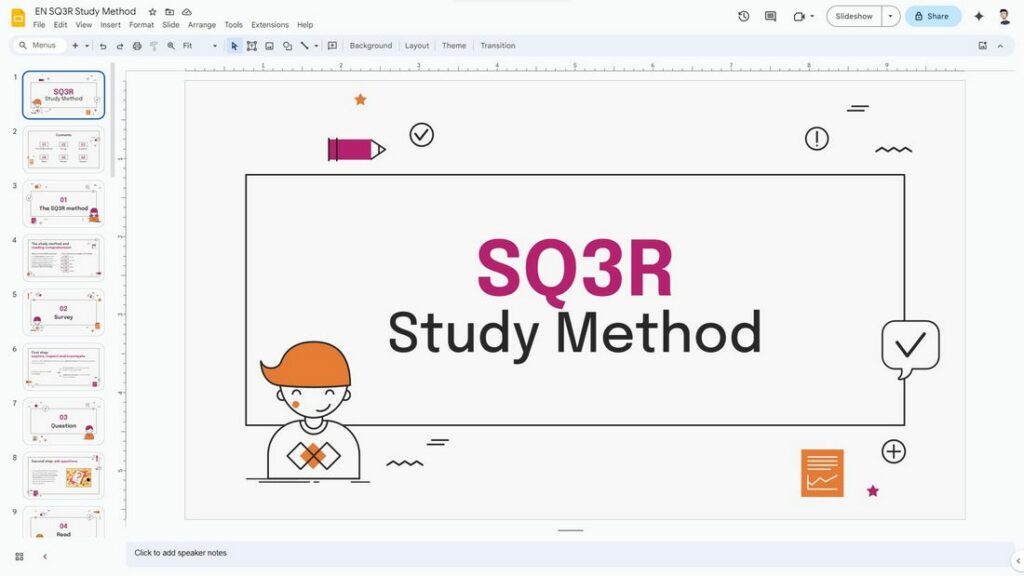Expand the Line tool dropdown arrow
Image resolution: width=1024 pixels, height=576 pixels.
coord(315,45)
